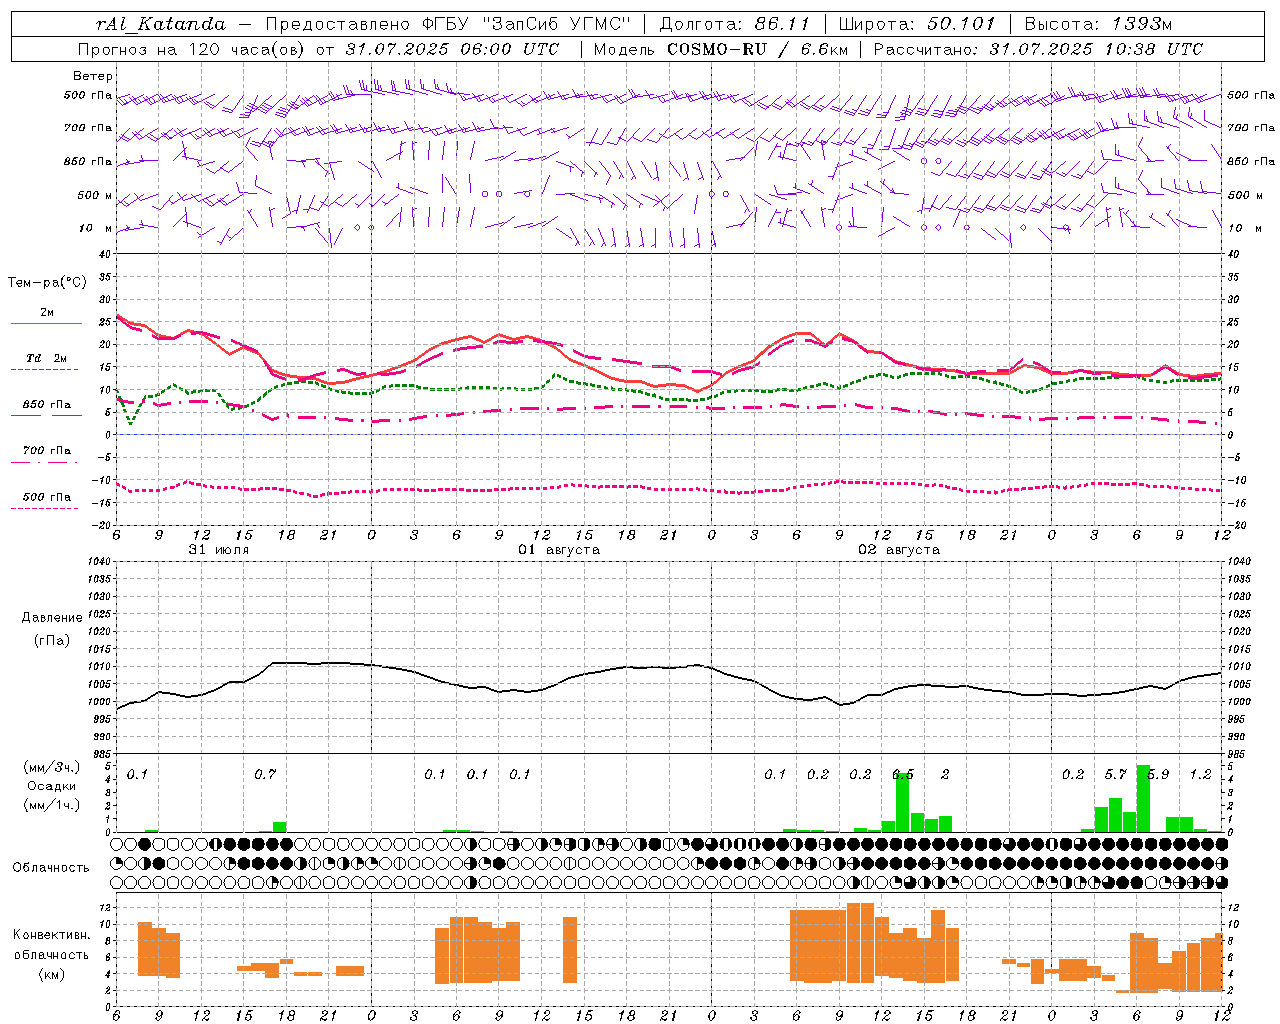This screenshot has width=1280, height=1024.
Task: Click the Td 2м dew point legend entry
Action: point(47,358)
